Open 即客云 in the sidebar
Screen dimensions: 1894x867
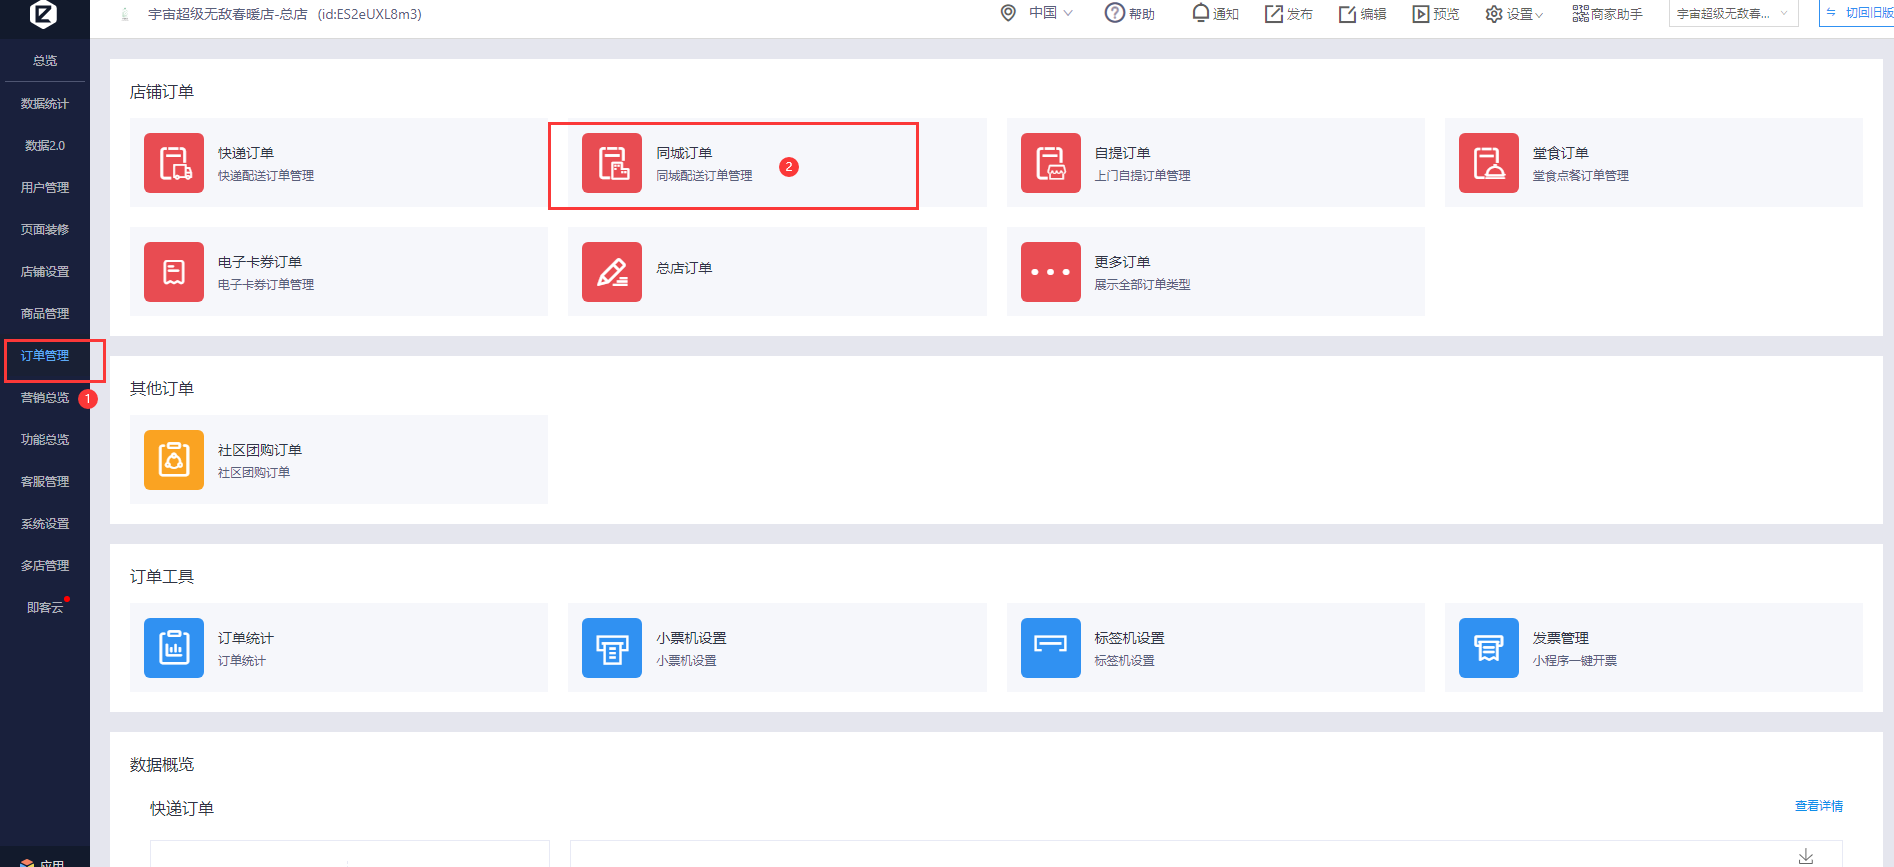click(45, 608)
